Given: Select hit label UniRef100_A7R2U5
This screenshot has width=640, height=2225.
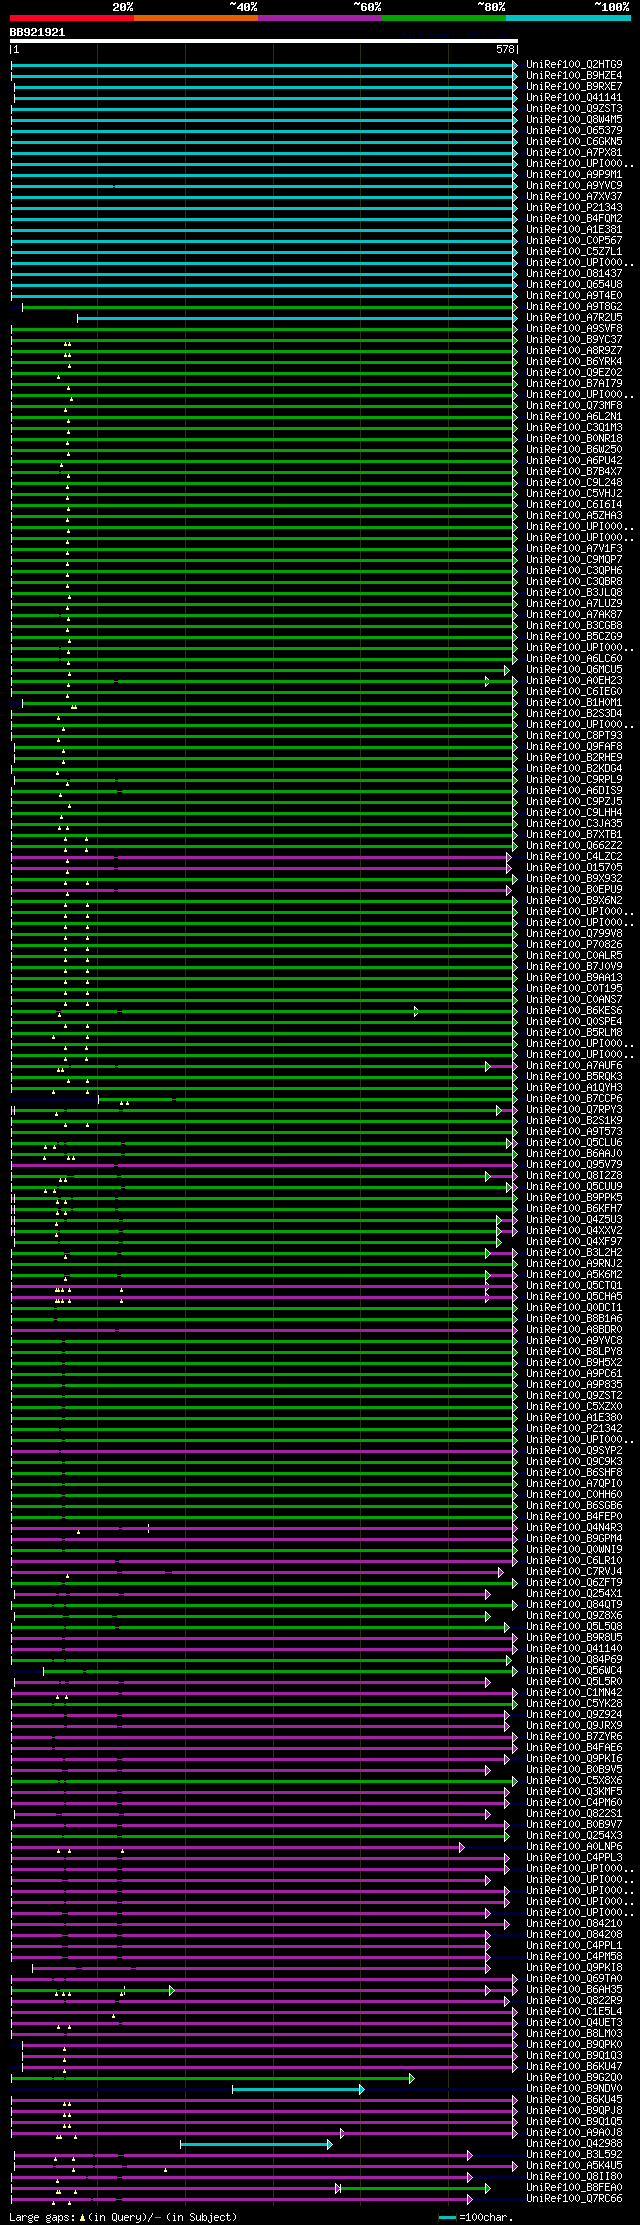Looking at the screenshot, I should [574, 318].
